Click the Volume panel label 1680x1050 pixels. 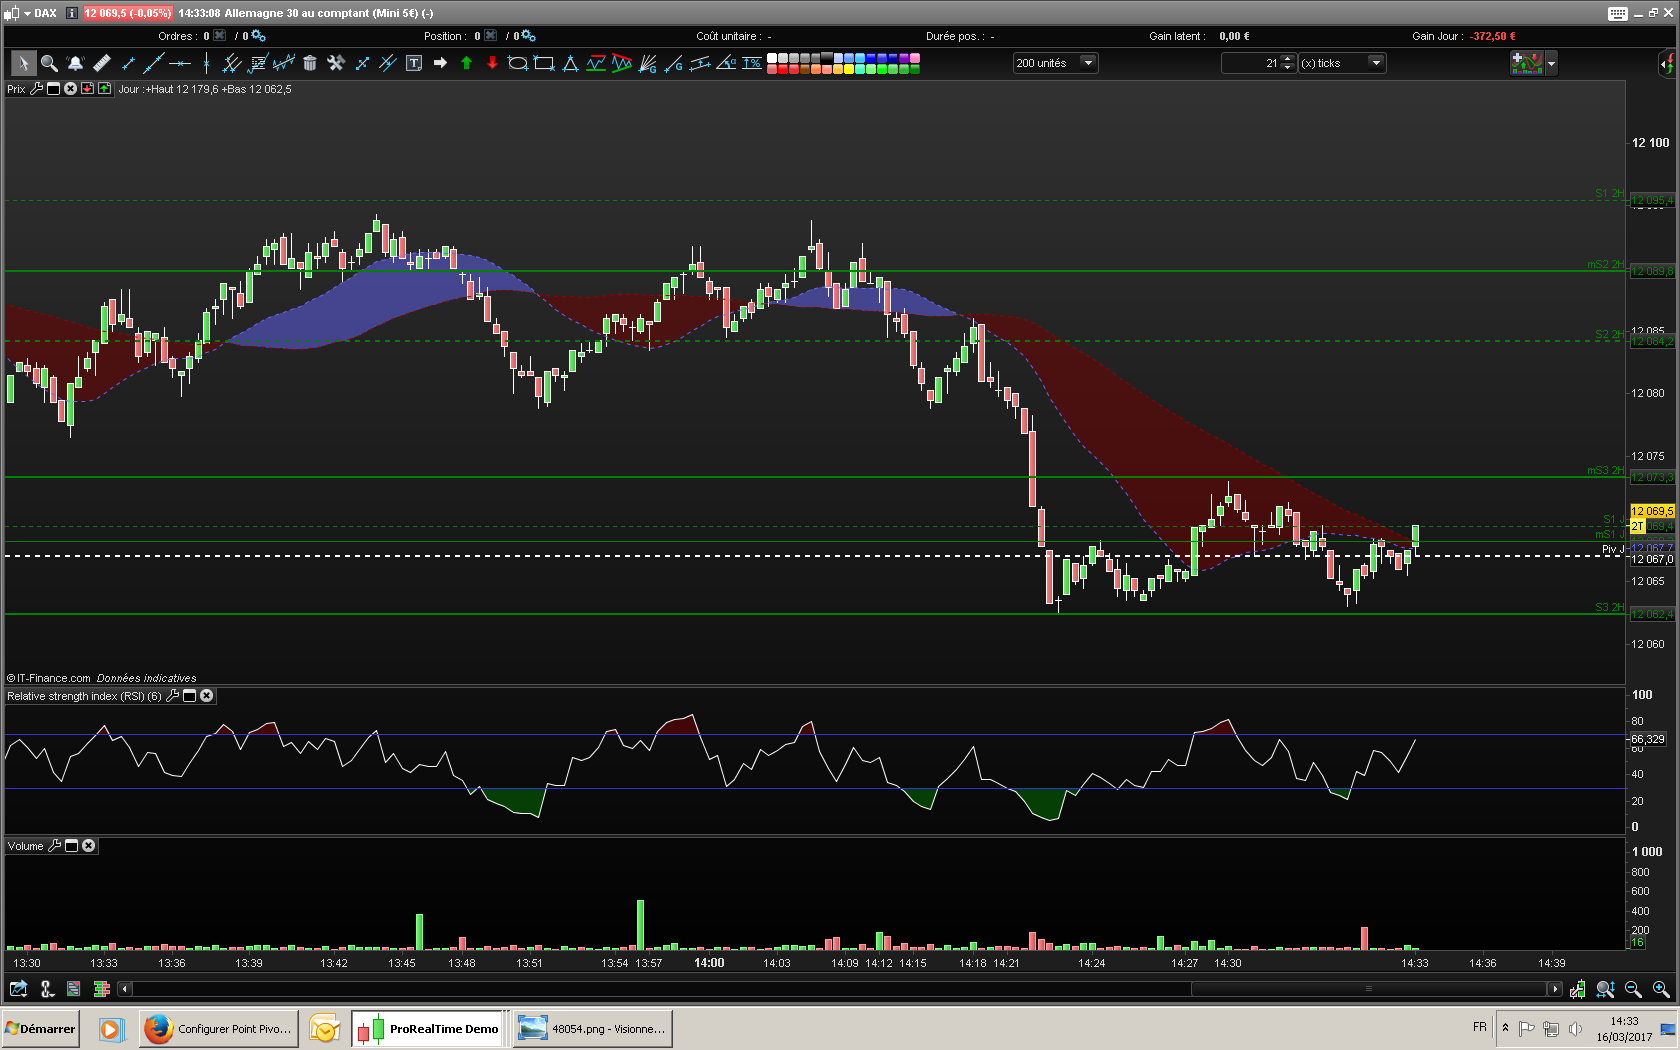pyautogui.click(x=26, y=846)
